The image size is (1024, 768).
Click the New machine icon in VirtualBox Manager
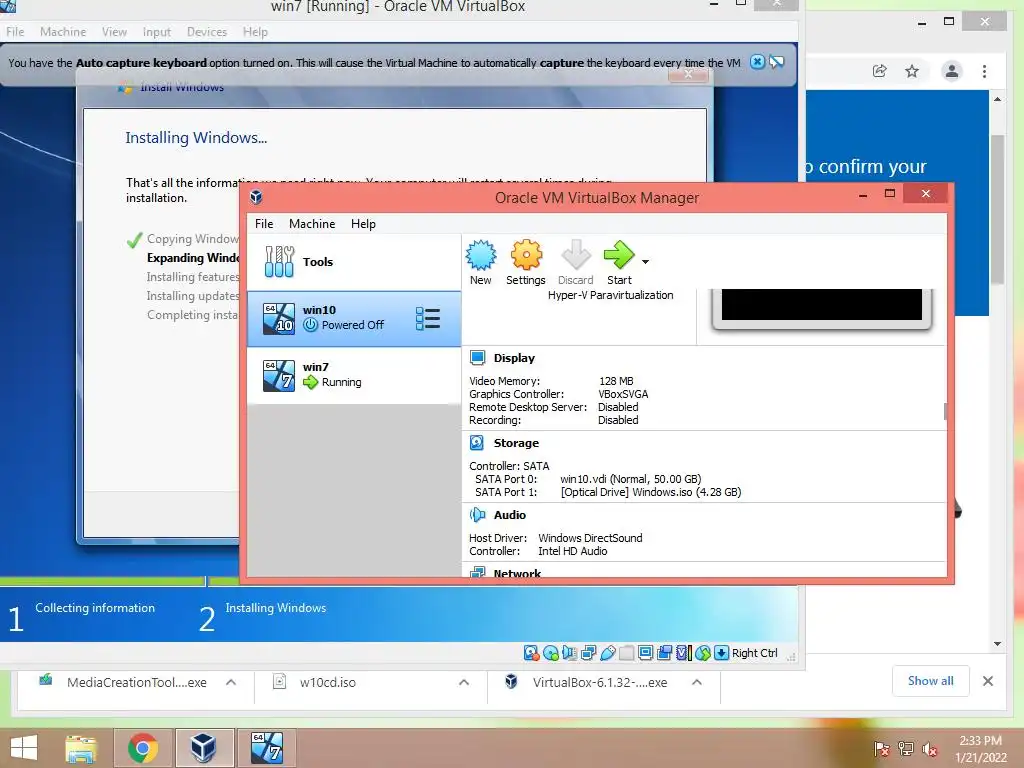click(x=481, y=255)
